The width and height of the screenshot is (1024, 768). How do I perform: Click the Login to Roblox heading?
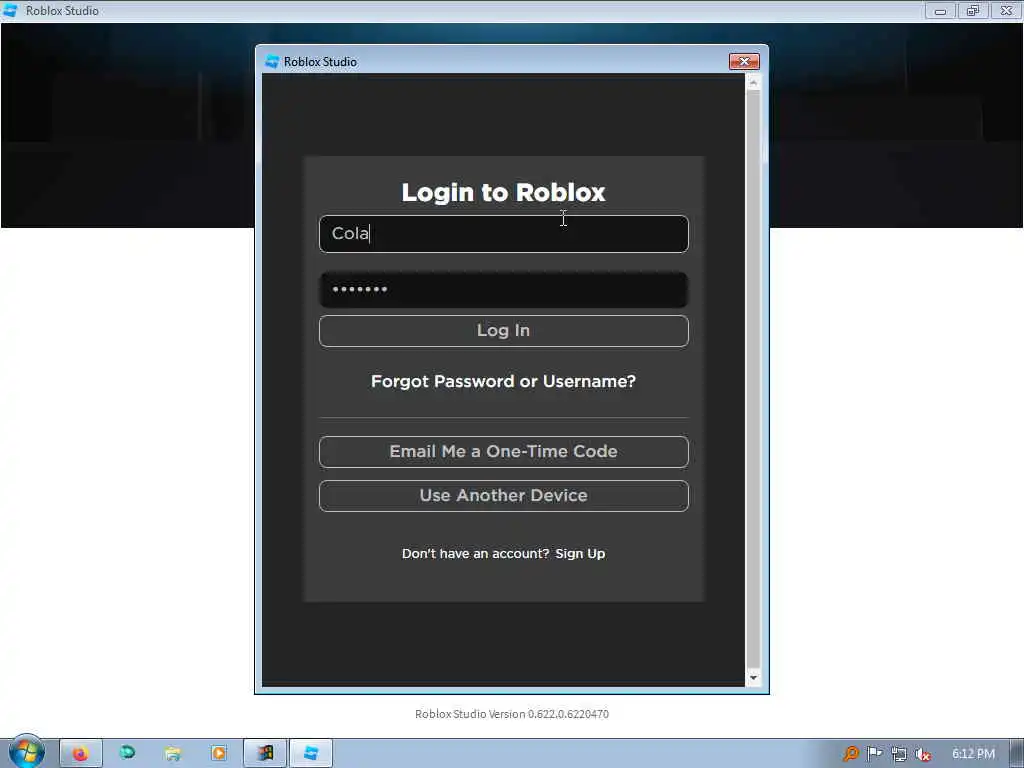click(504, 192)
